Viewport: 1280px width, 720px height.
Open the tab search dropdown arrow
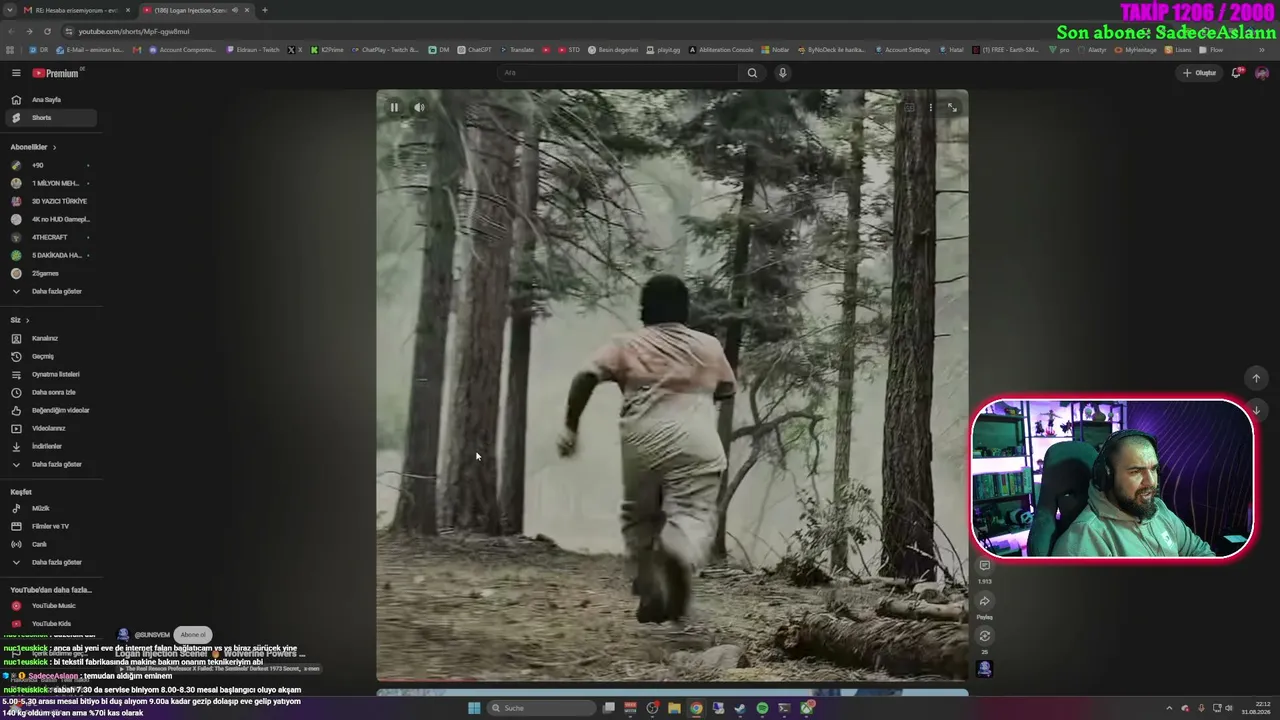coord(11,10)
